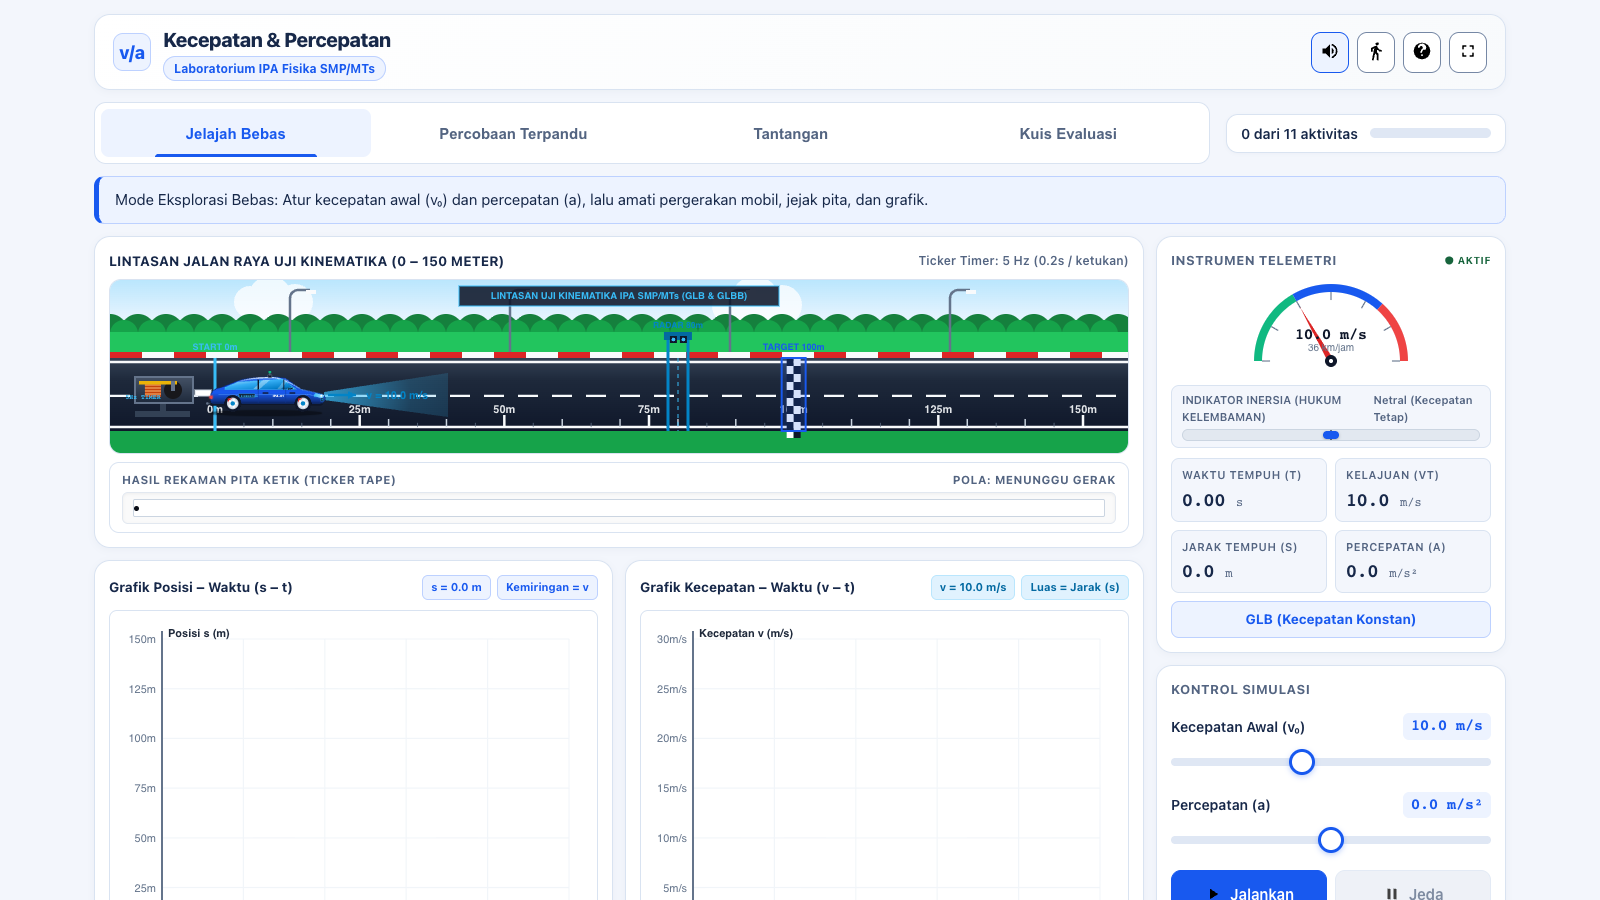Toggle fullscreen mode icon

(x=1468, y=52)
